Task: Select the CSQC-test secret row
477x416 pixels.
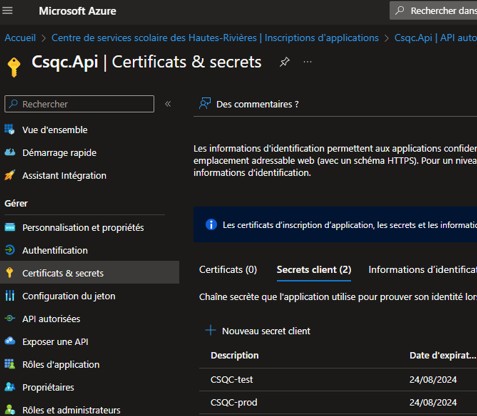Action: pyautogui.click(x=338, y=380)
